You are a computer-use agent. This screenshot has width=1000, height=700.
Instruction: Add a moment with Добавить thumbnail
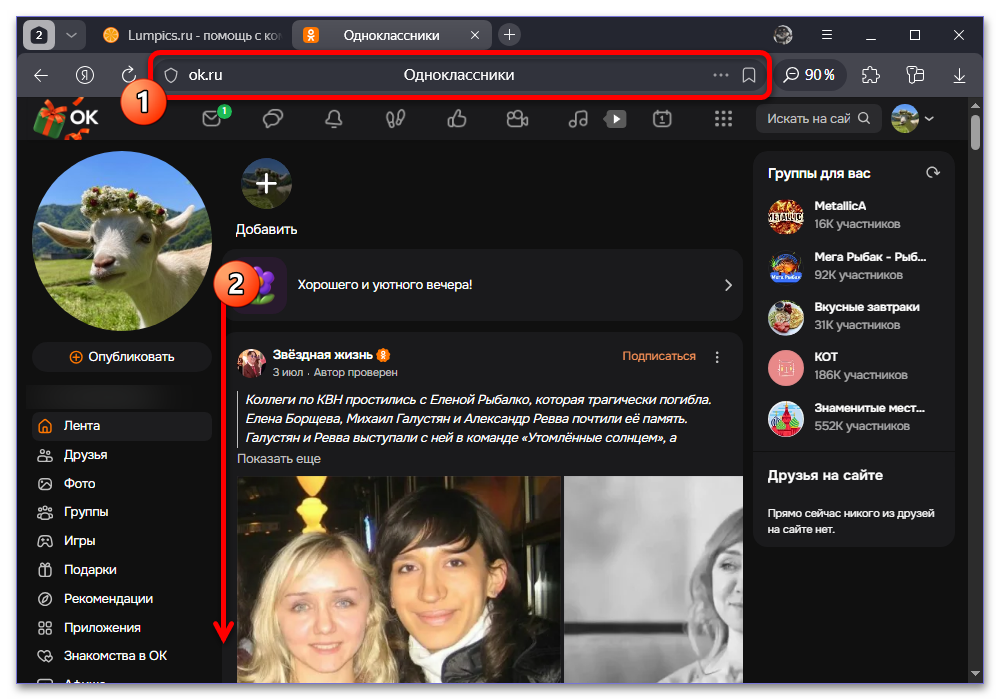267,184
